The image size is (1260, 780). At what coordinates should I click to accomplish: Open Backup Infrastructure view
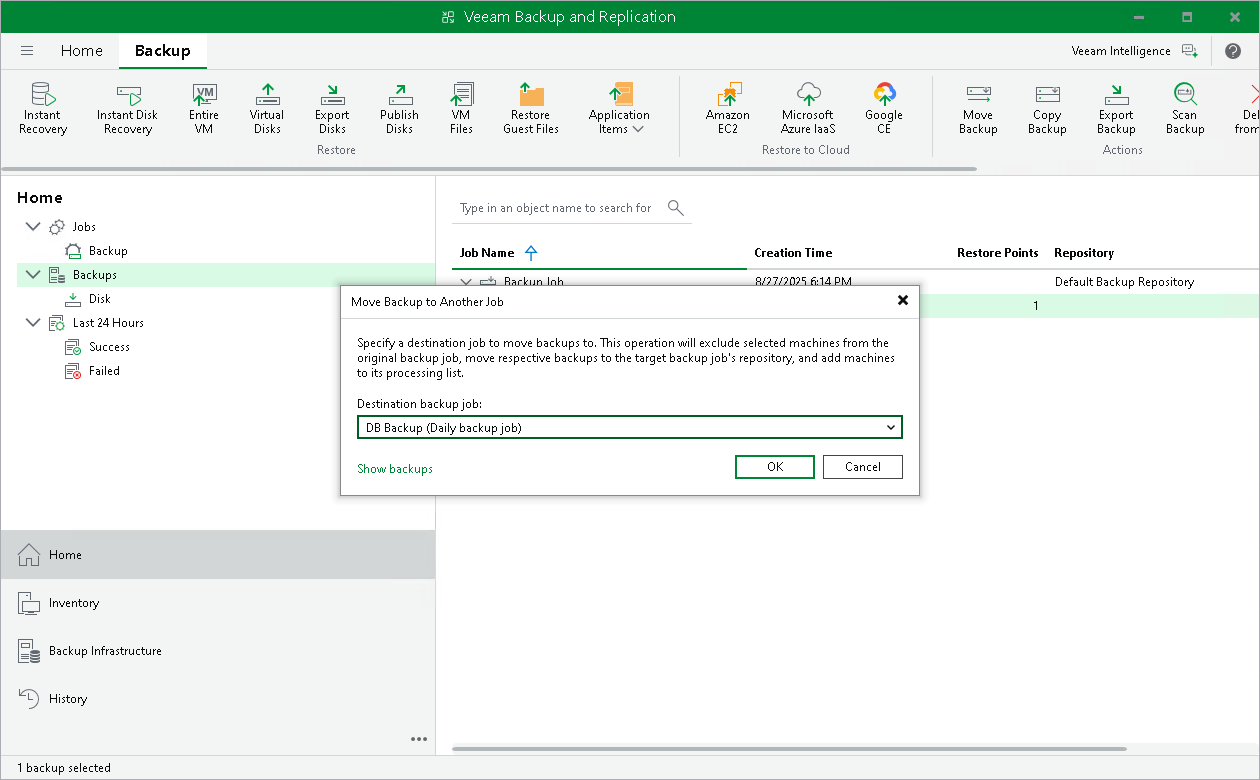(x=218, y=651)
